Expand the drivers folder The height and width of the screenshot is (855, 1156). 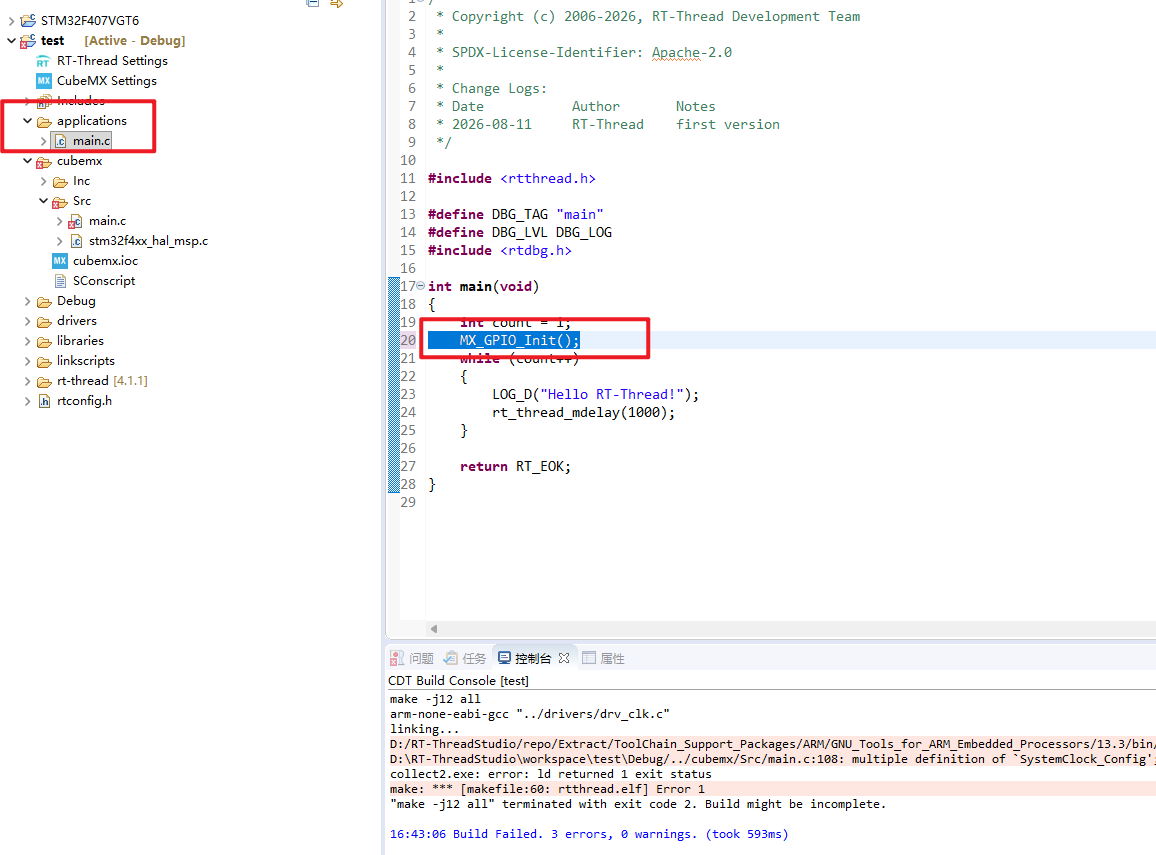(x=27, y=321)
